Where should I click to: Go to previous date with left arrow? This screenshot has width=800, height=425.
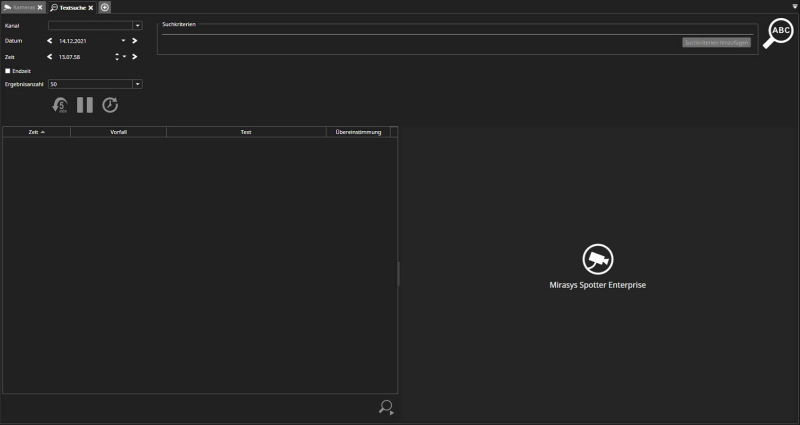pyautogui.click(x=50, y=41)
